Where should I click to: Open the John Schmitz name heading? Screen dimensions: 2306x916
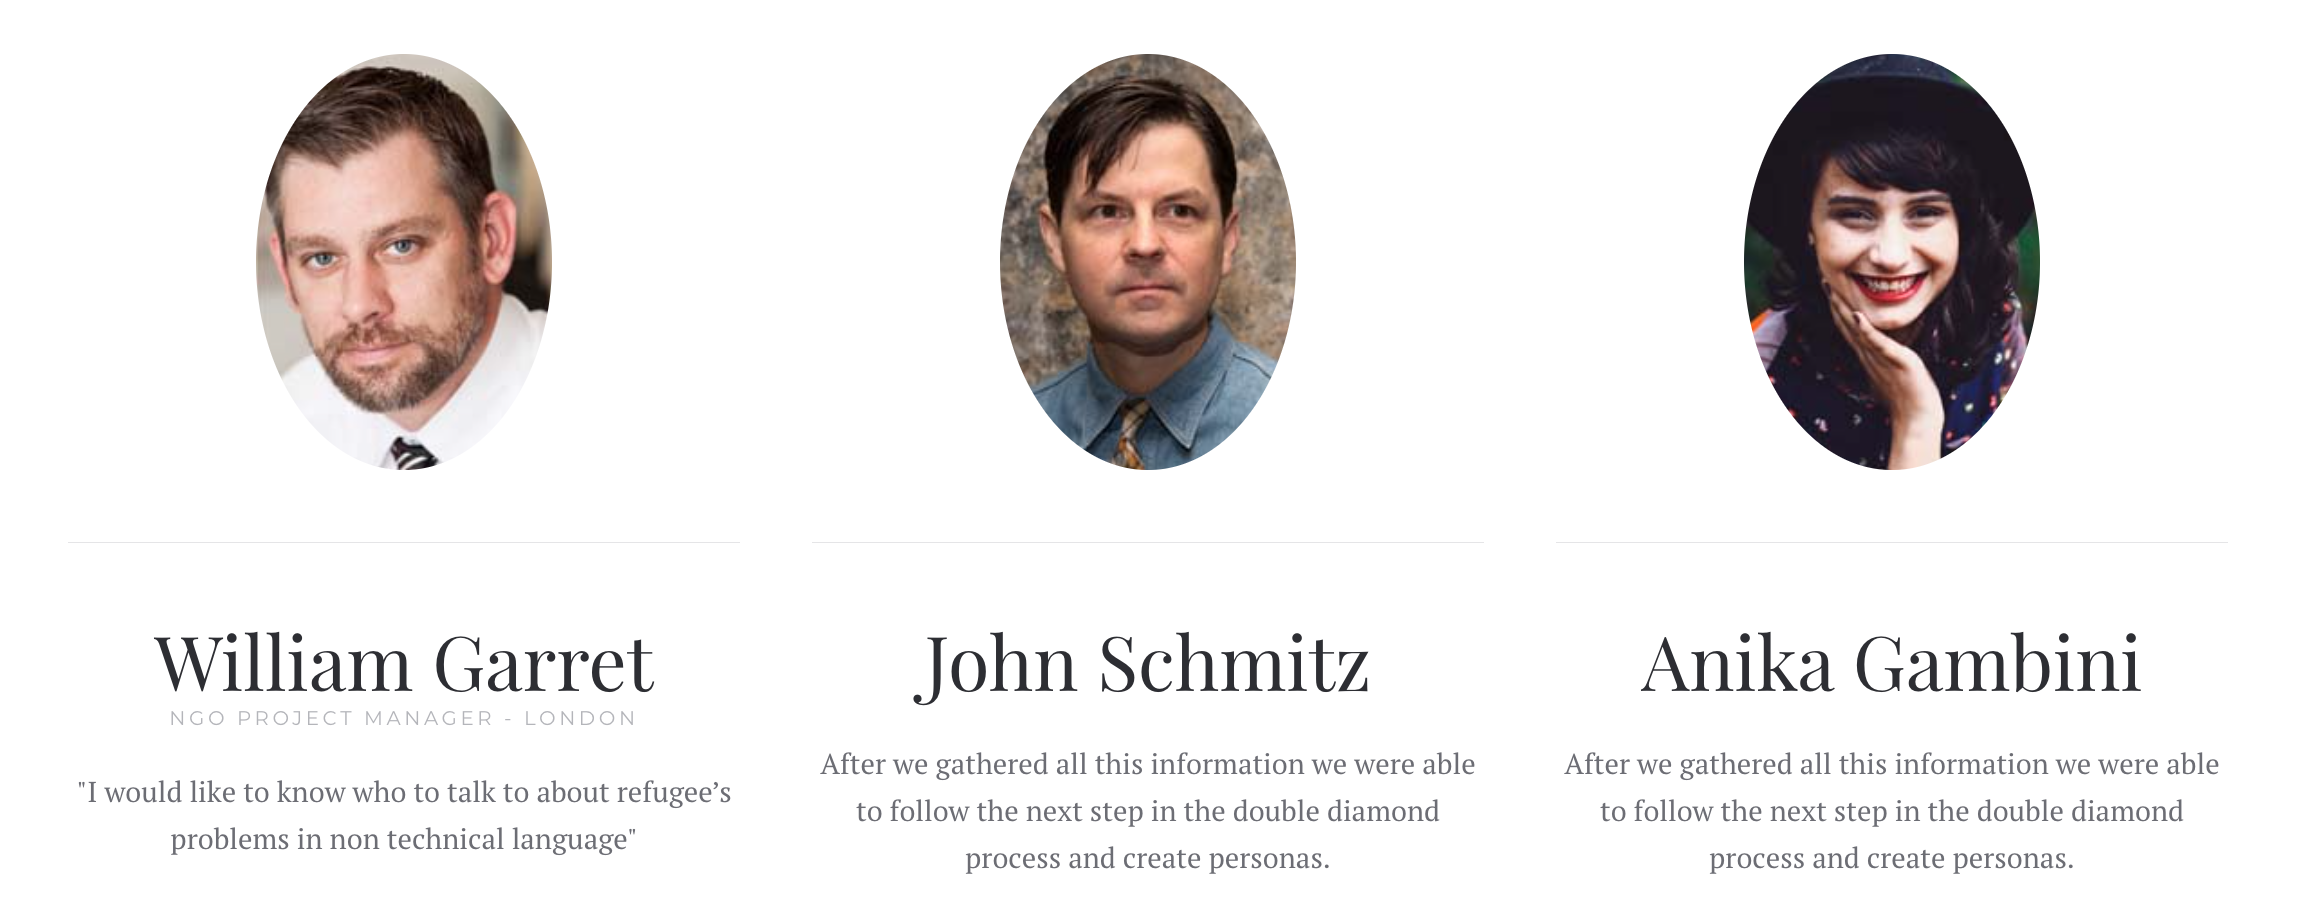(1142, 666)
